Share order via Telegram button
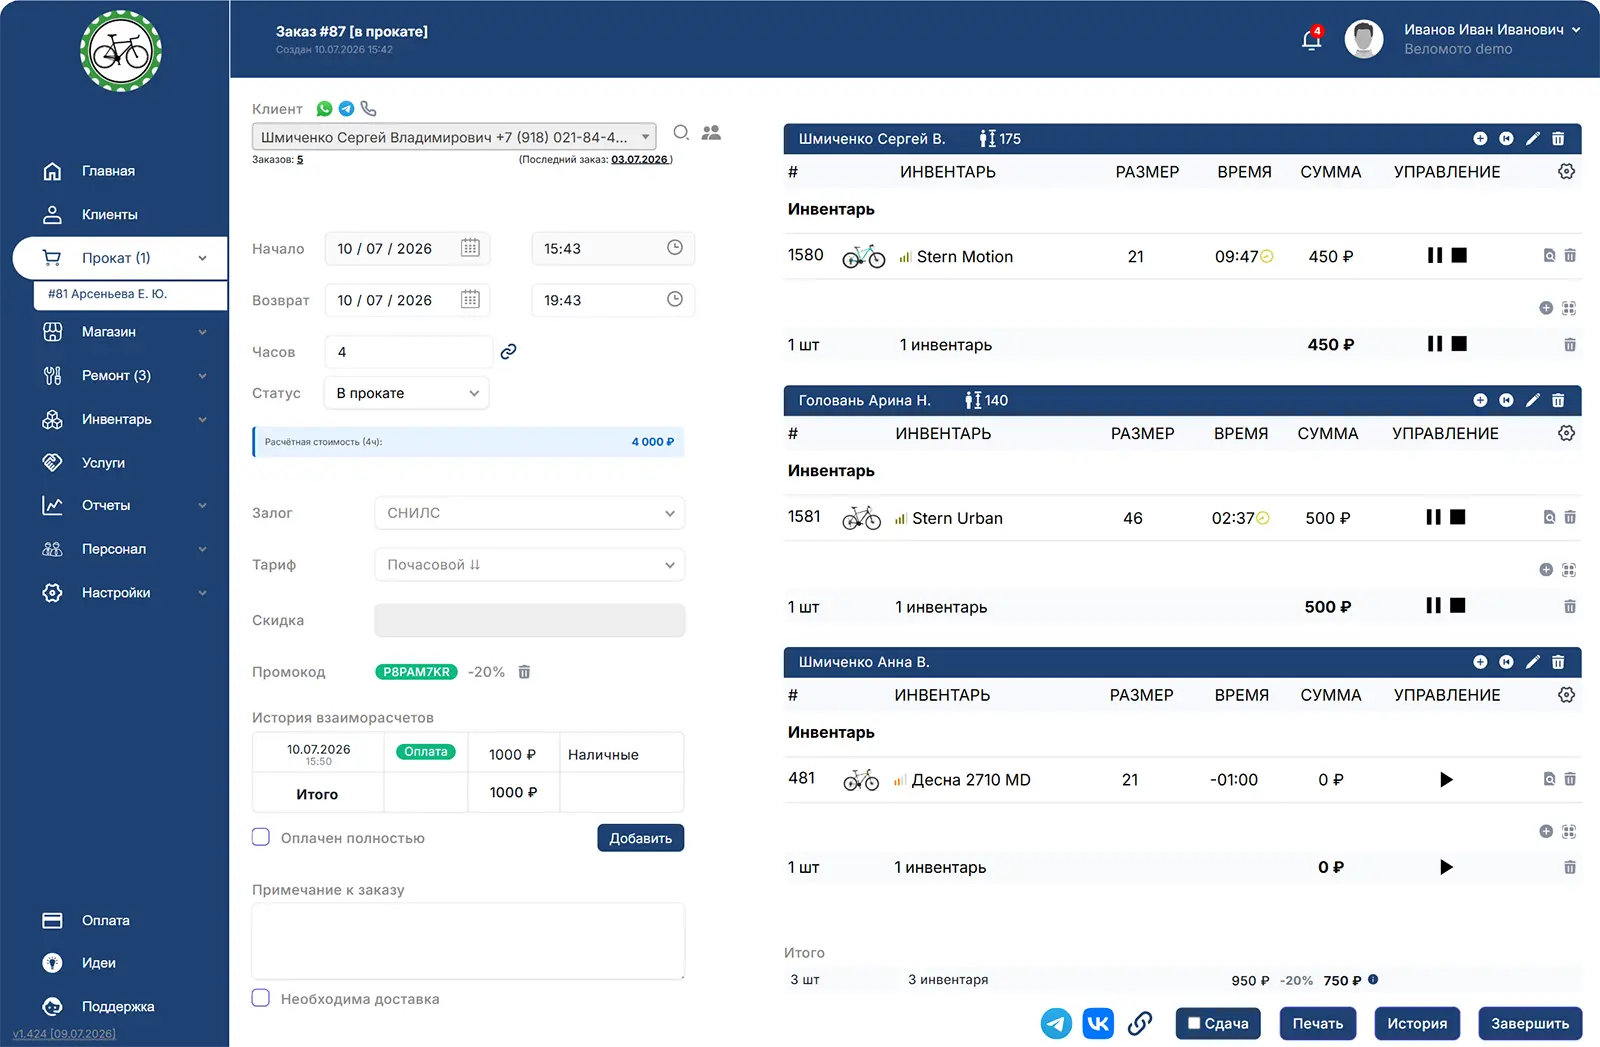The image size is (1600, 1047). tap(1056, 1023)
